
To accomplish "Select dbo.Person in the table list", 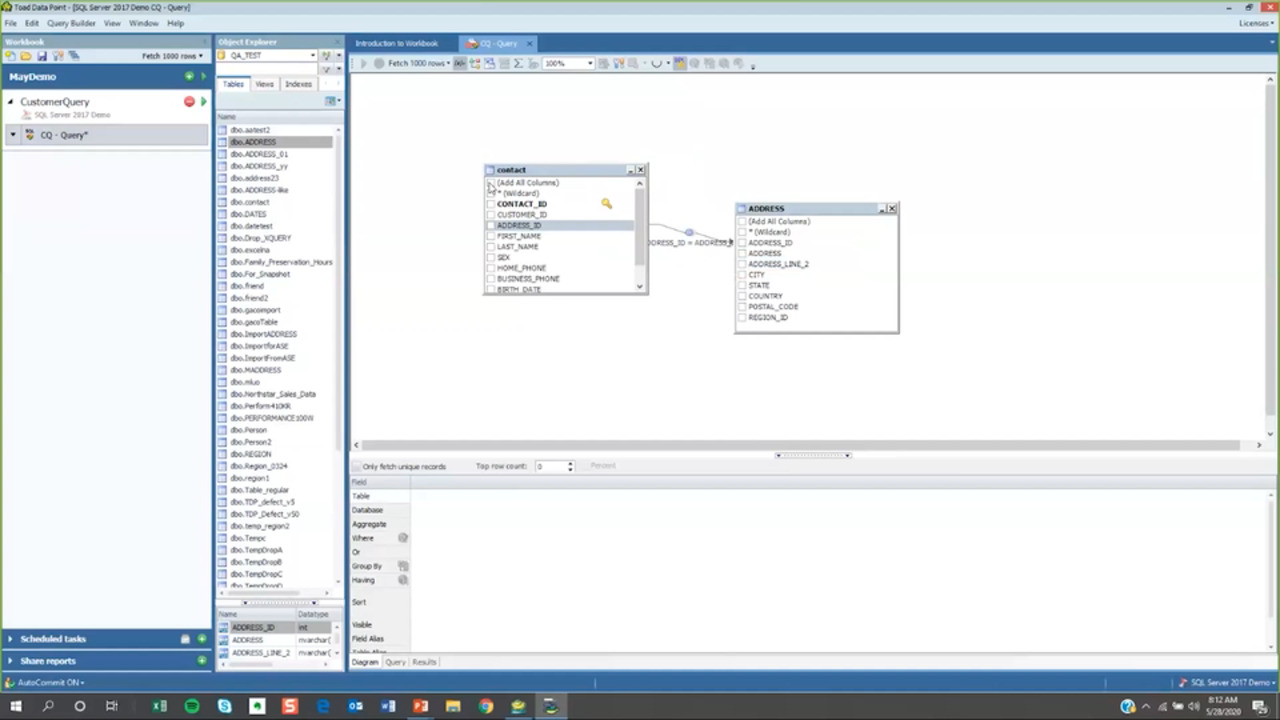I will tap(249, 430).
